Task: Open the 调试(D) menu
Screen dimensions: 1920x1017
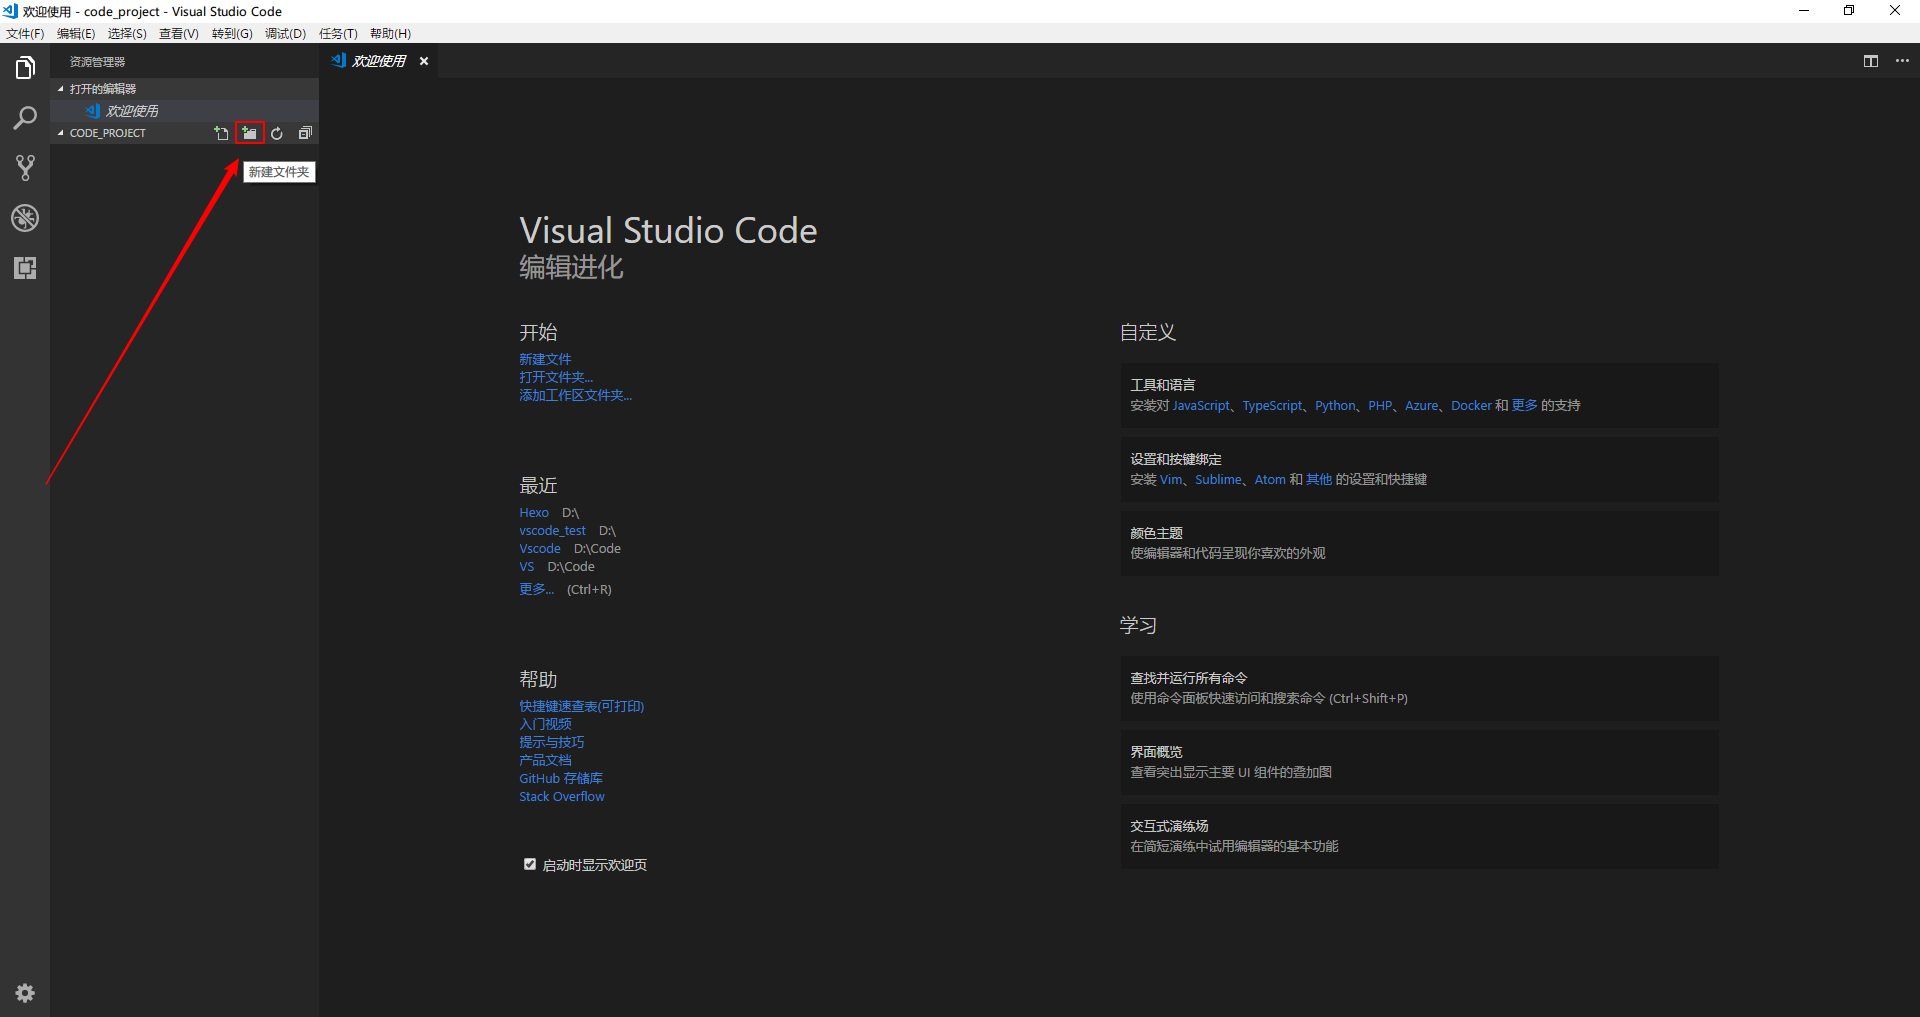Action: pos(285,34)
